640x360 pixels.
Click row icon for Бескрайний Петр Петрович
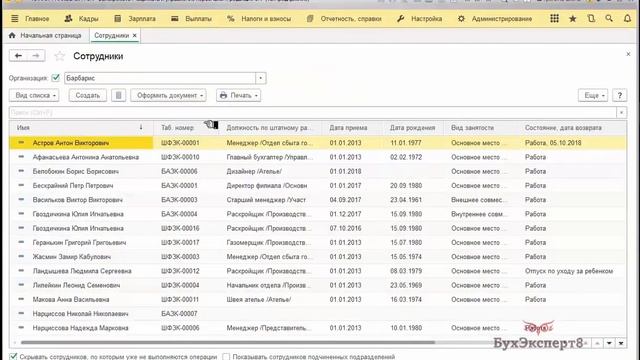click(21, 185)
